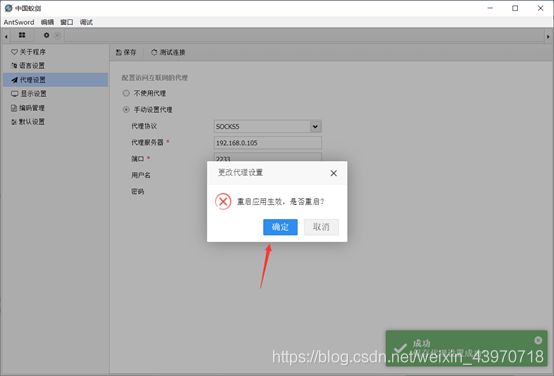The width and height of the screenshot is (554, 376).
Task: Open the 调试 menu
Action: tap(86, 22)
